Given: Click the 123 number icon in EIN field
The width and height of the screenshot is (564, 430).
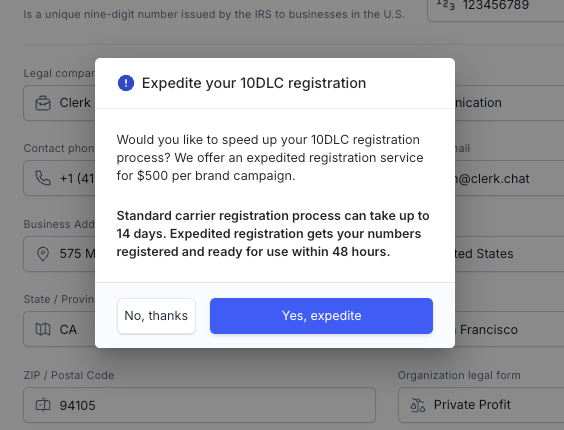Looking at the screenshot, I should (446, 5).
